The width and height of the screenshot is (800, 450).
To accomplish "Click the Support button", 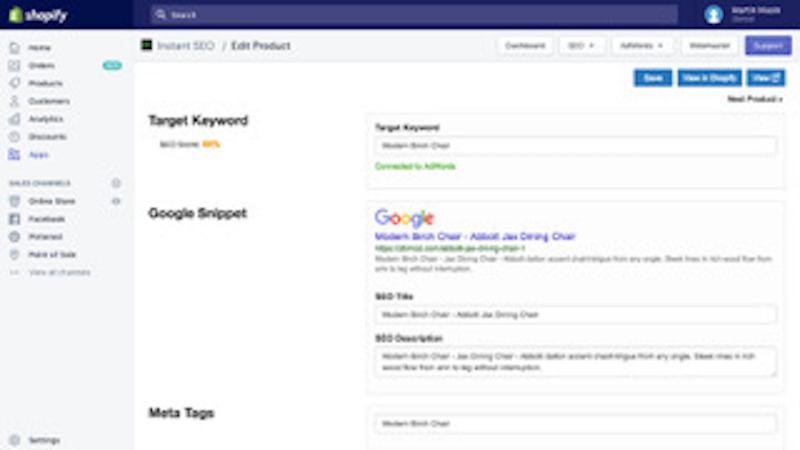I will click(x=768, y=45).
